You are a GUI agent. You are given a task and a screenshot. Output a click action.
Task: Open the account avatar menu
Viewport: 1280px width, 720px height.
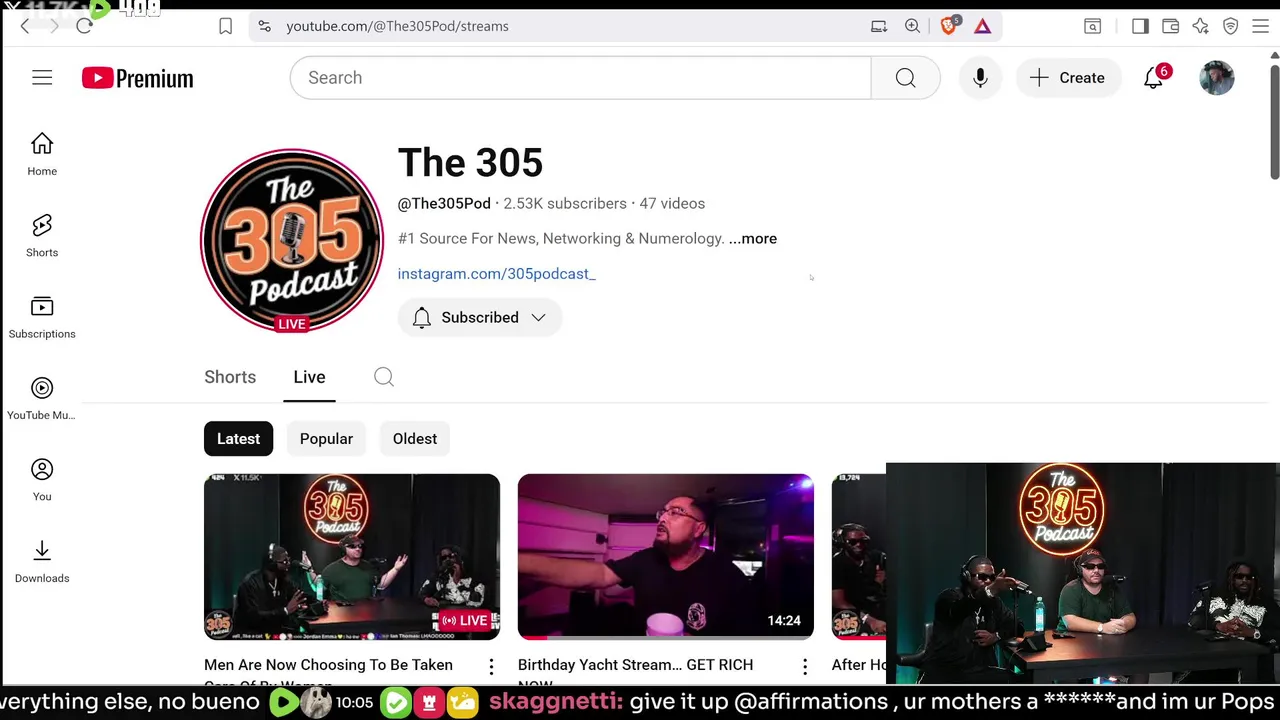(1217, 78)
